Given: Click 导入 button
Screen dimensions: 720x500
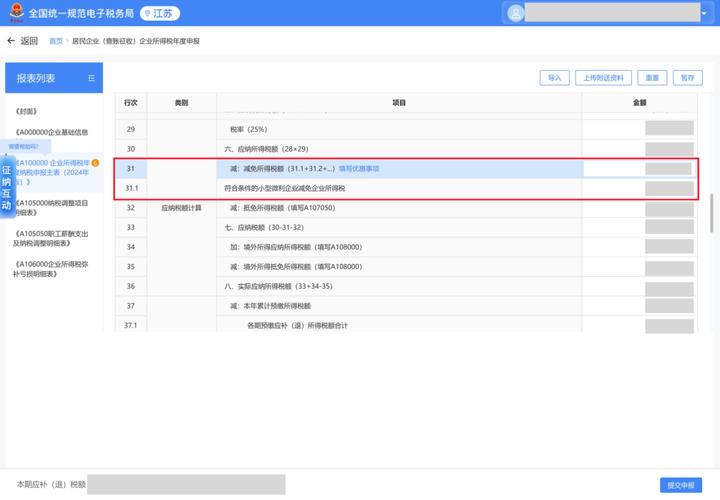Looking at the screenshot, I should point(555,78).
